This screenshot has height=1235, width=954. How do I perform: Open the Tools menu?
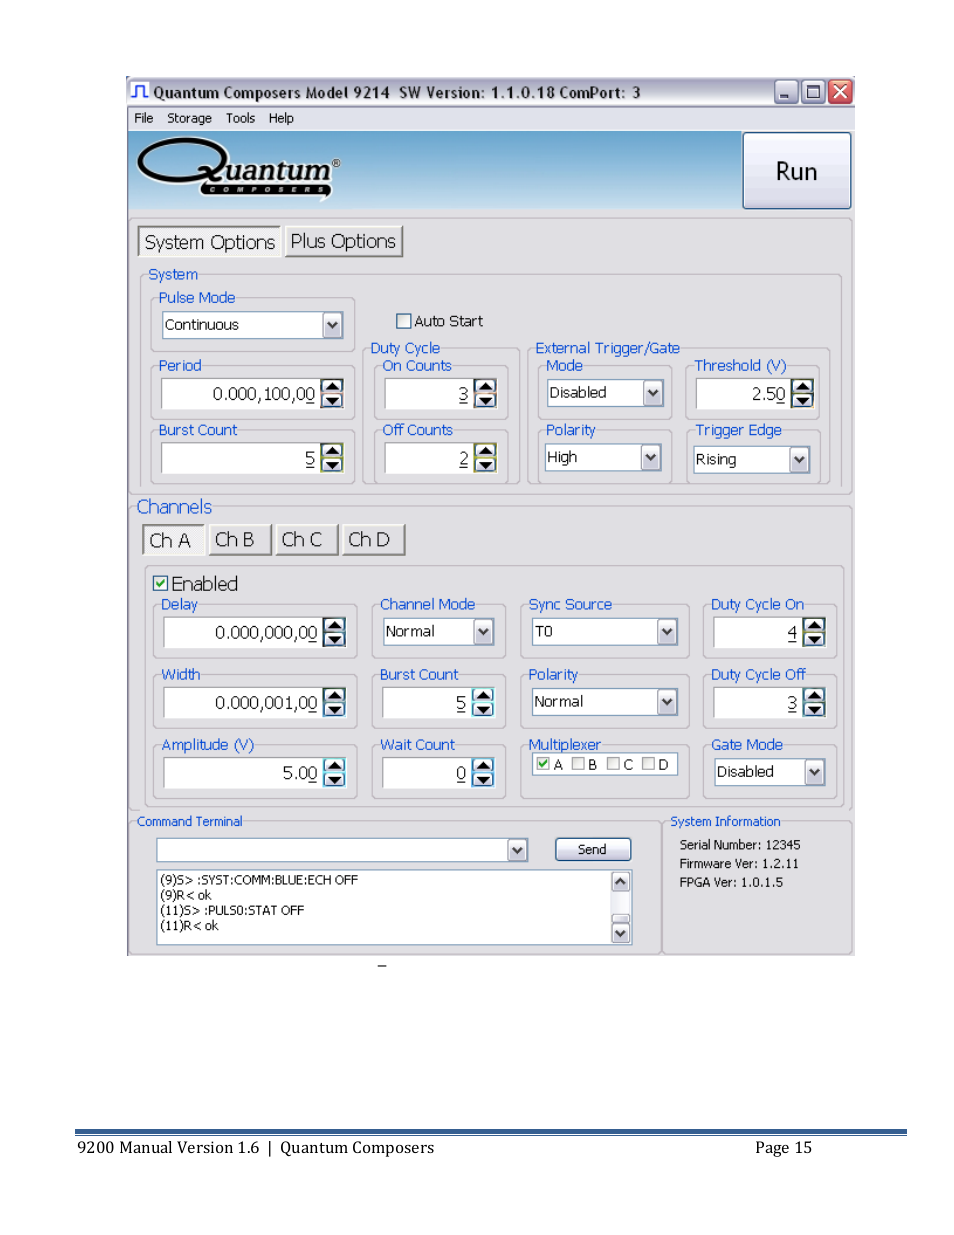[x=240, y=118]
